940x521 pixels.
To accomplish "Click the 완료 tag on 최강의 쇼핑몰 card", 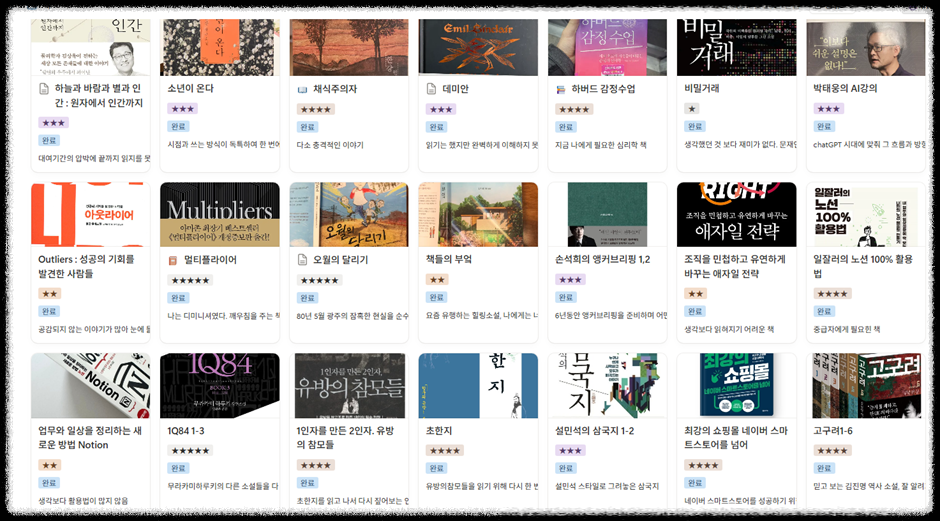I will click(x=695, y=483).
